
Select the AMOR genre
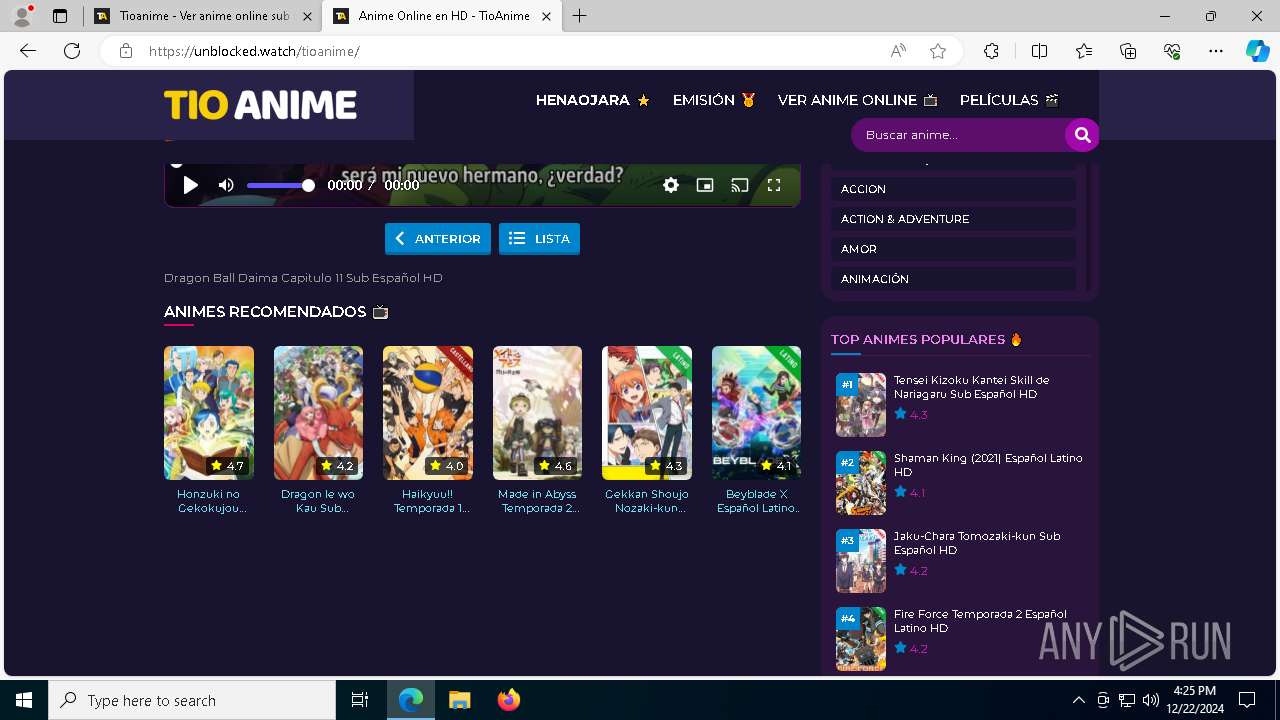(x=953, y=249)
